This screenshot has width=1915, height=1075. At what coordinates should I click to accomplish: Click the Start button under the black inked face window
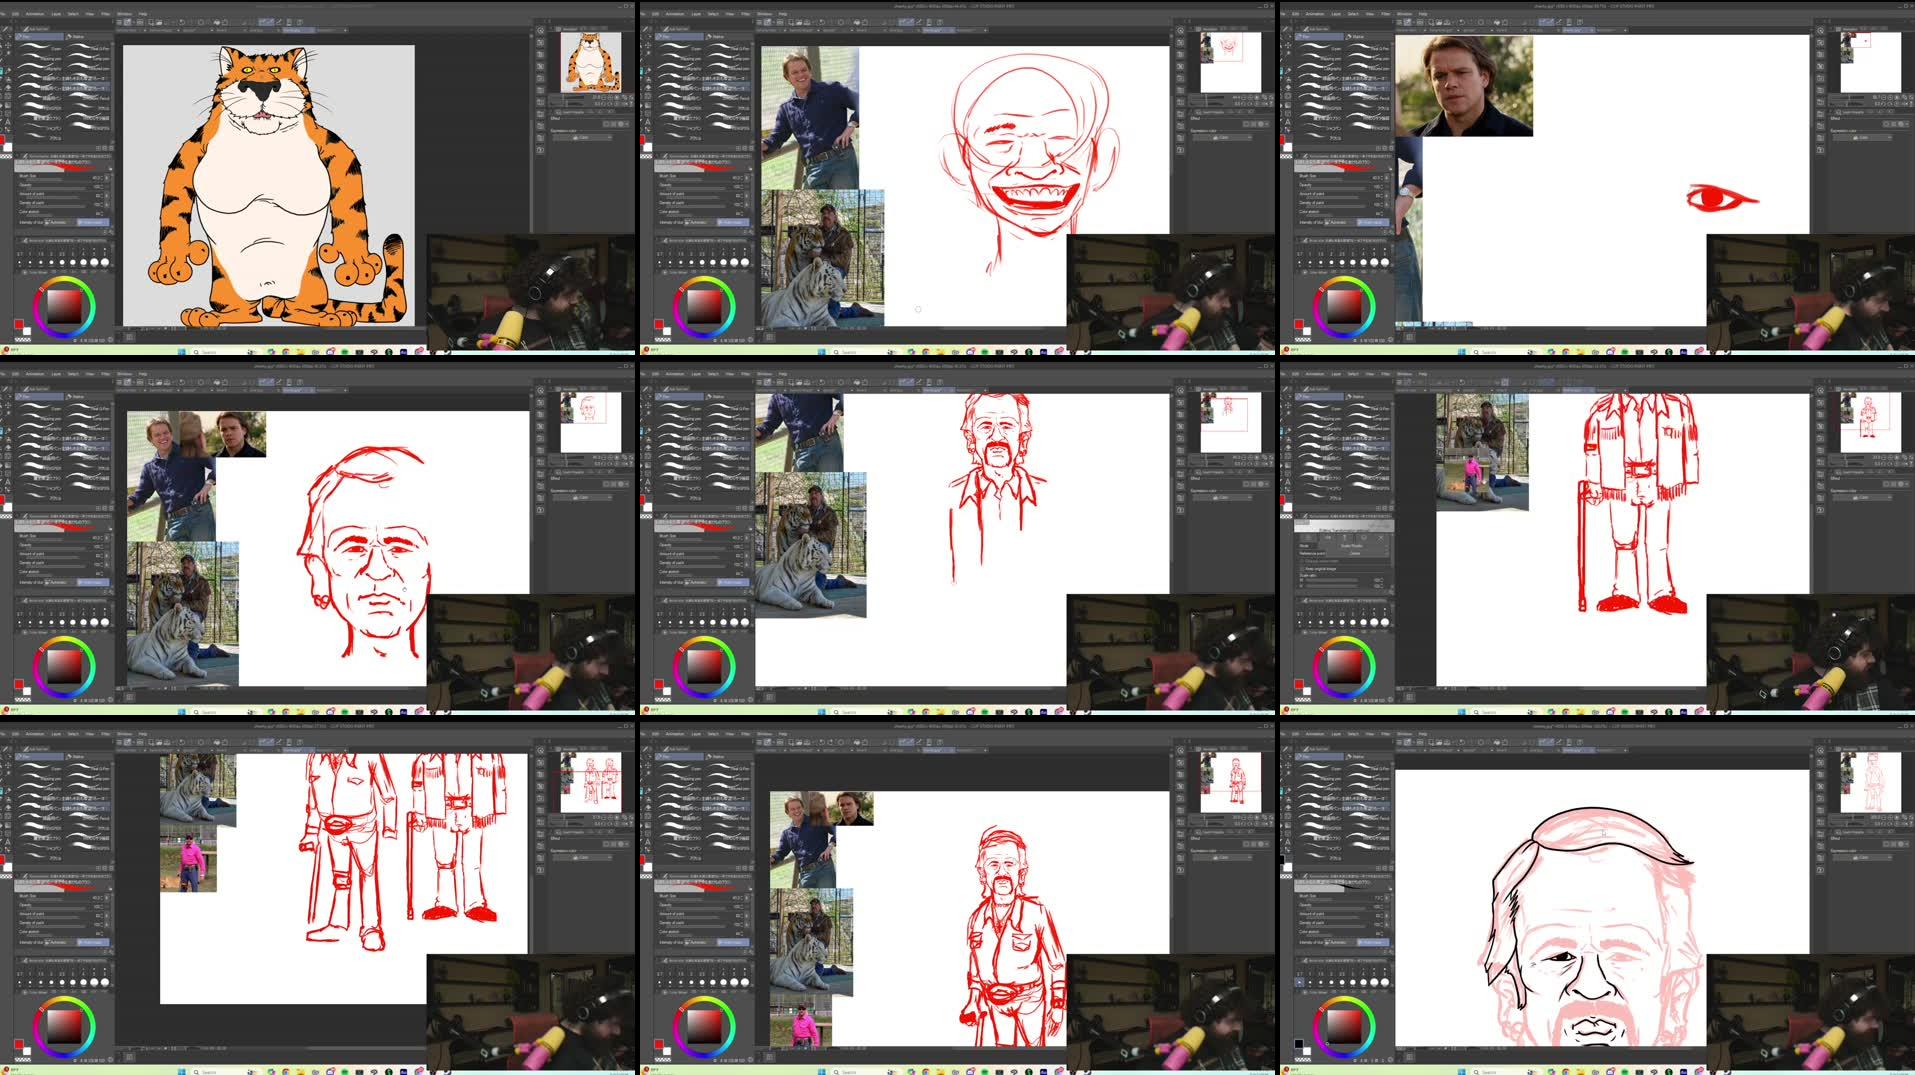point(1461,1071)
